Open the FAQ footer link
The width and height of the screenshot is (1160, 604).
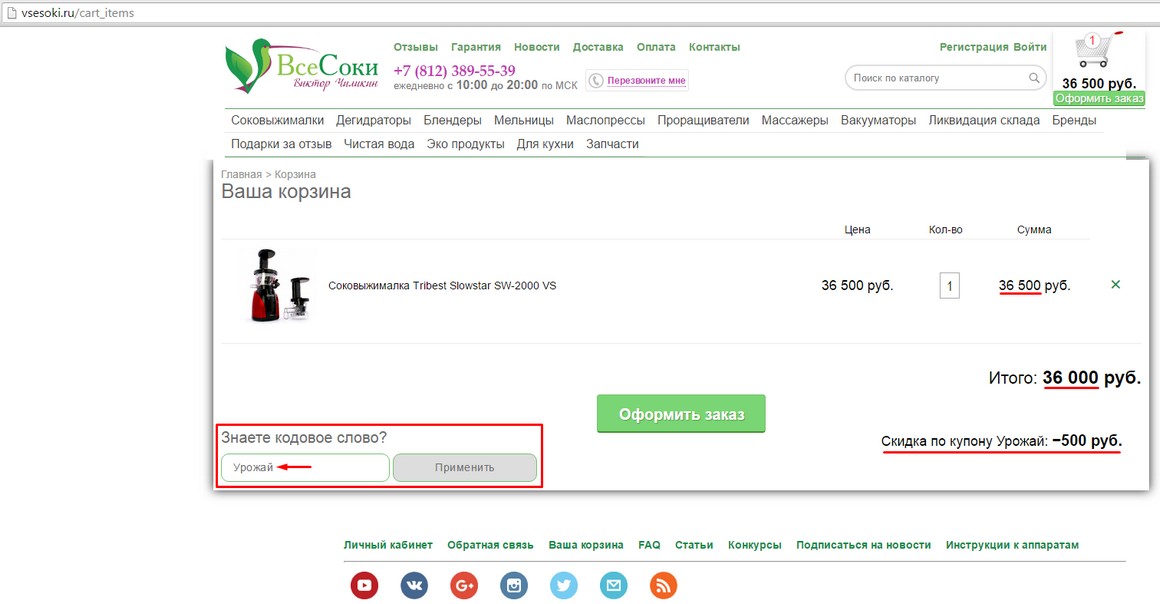[x=649, y=545]
